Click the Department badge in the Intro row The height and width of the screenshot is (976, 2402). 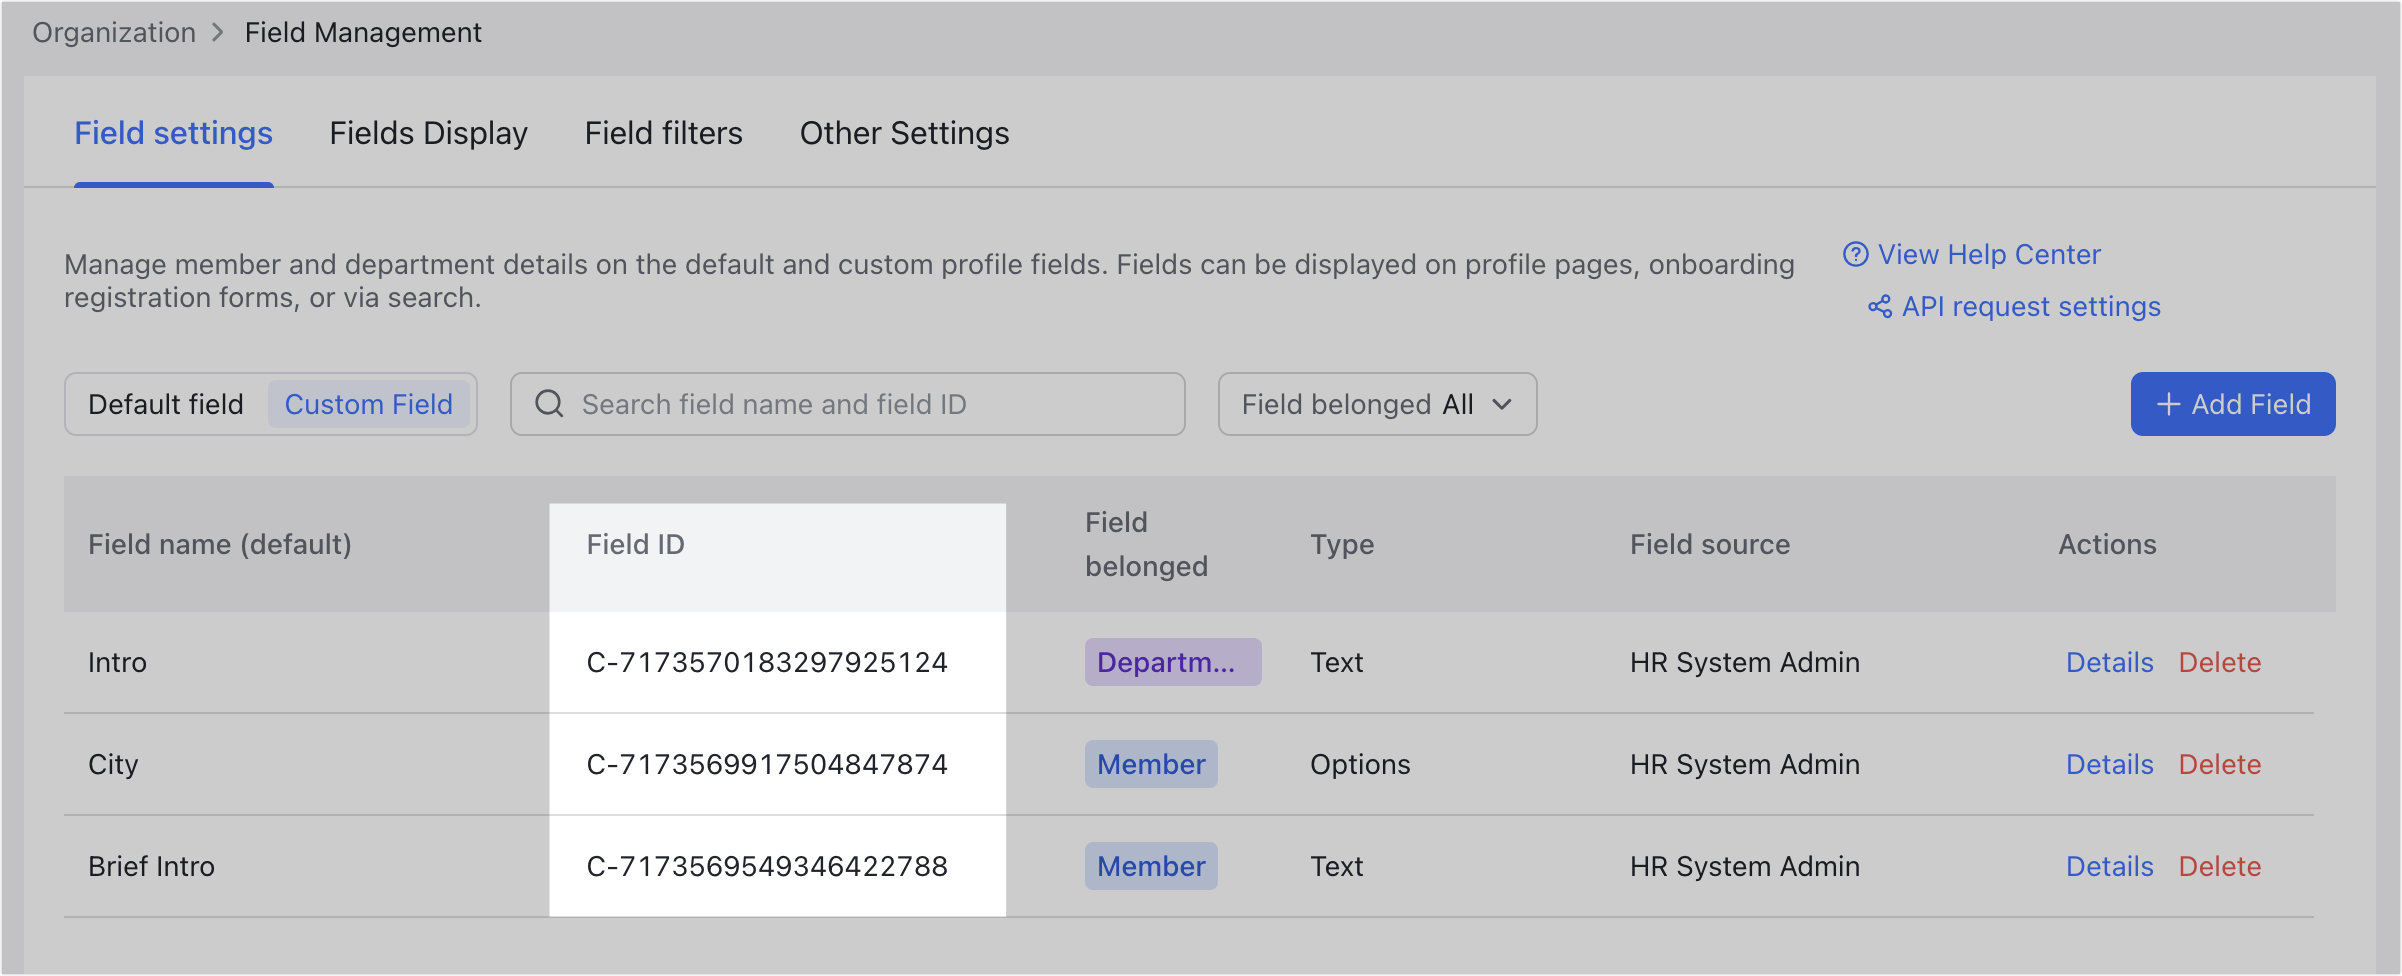[1172, 661]
